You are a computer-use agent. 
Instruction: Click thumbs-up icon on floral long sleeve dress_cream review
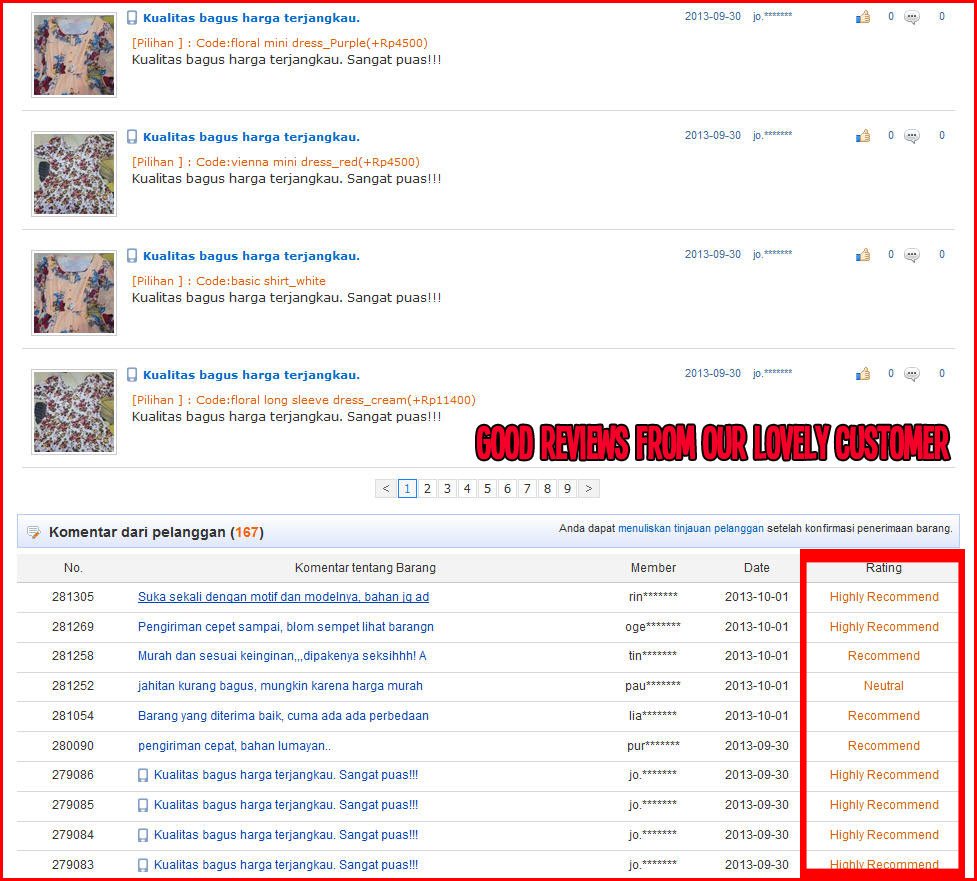[x=863, y=374]
